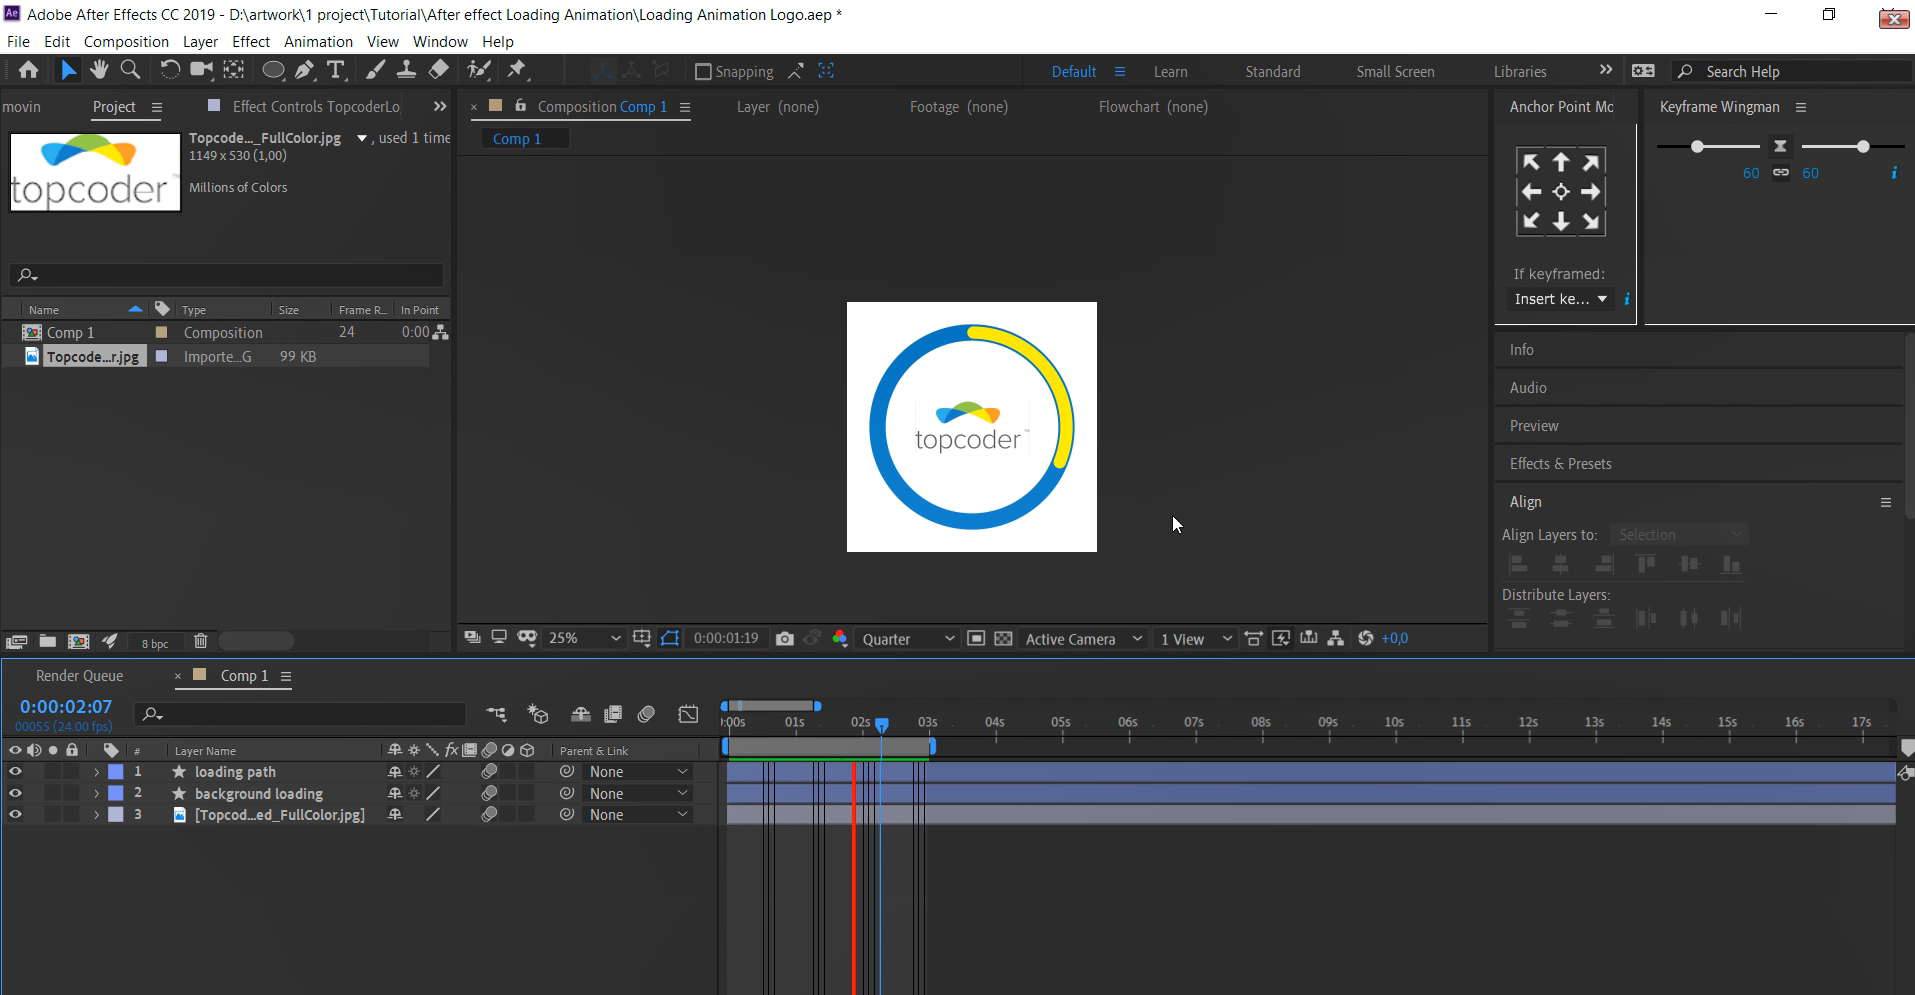Screen dimensions: 1915x995
Task: Expand Topcoder FullColor.jpg layer properties
Action: tap(96, 815)
